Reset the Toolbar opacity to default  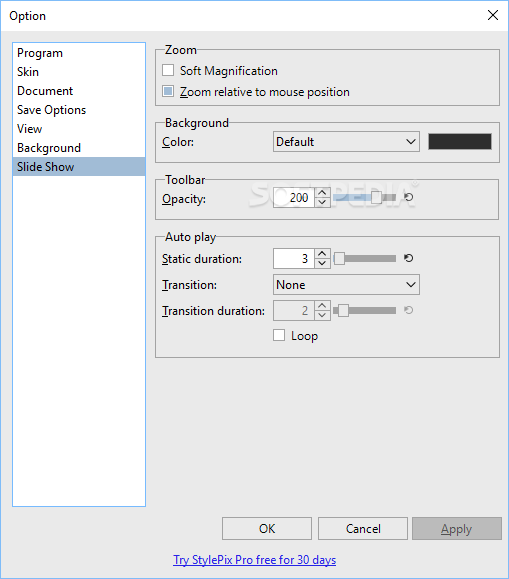(x=408, y=198)
